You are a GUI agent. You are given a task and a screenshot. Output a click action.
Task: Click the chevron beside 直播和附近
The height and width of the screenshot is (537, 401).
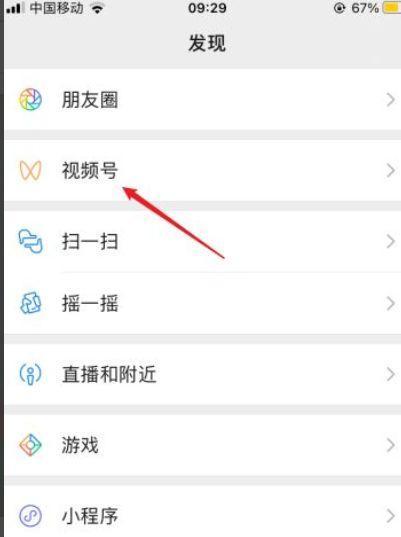click(x=391, y=374)
